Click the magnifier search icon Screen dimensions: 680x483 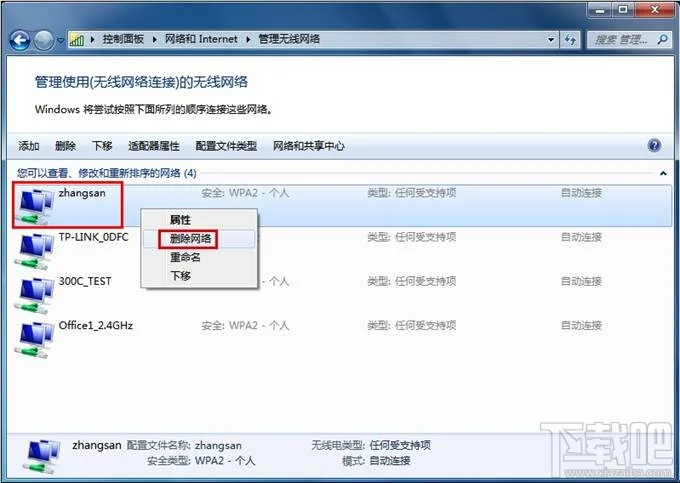pyautogui.click(x=662, y=40)
